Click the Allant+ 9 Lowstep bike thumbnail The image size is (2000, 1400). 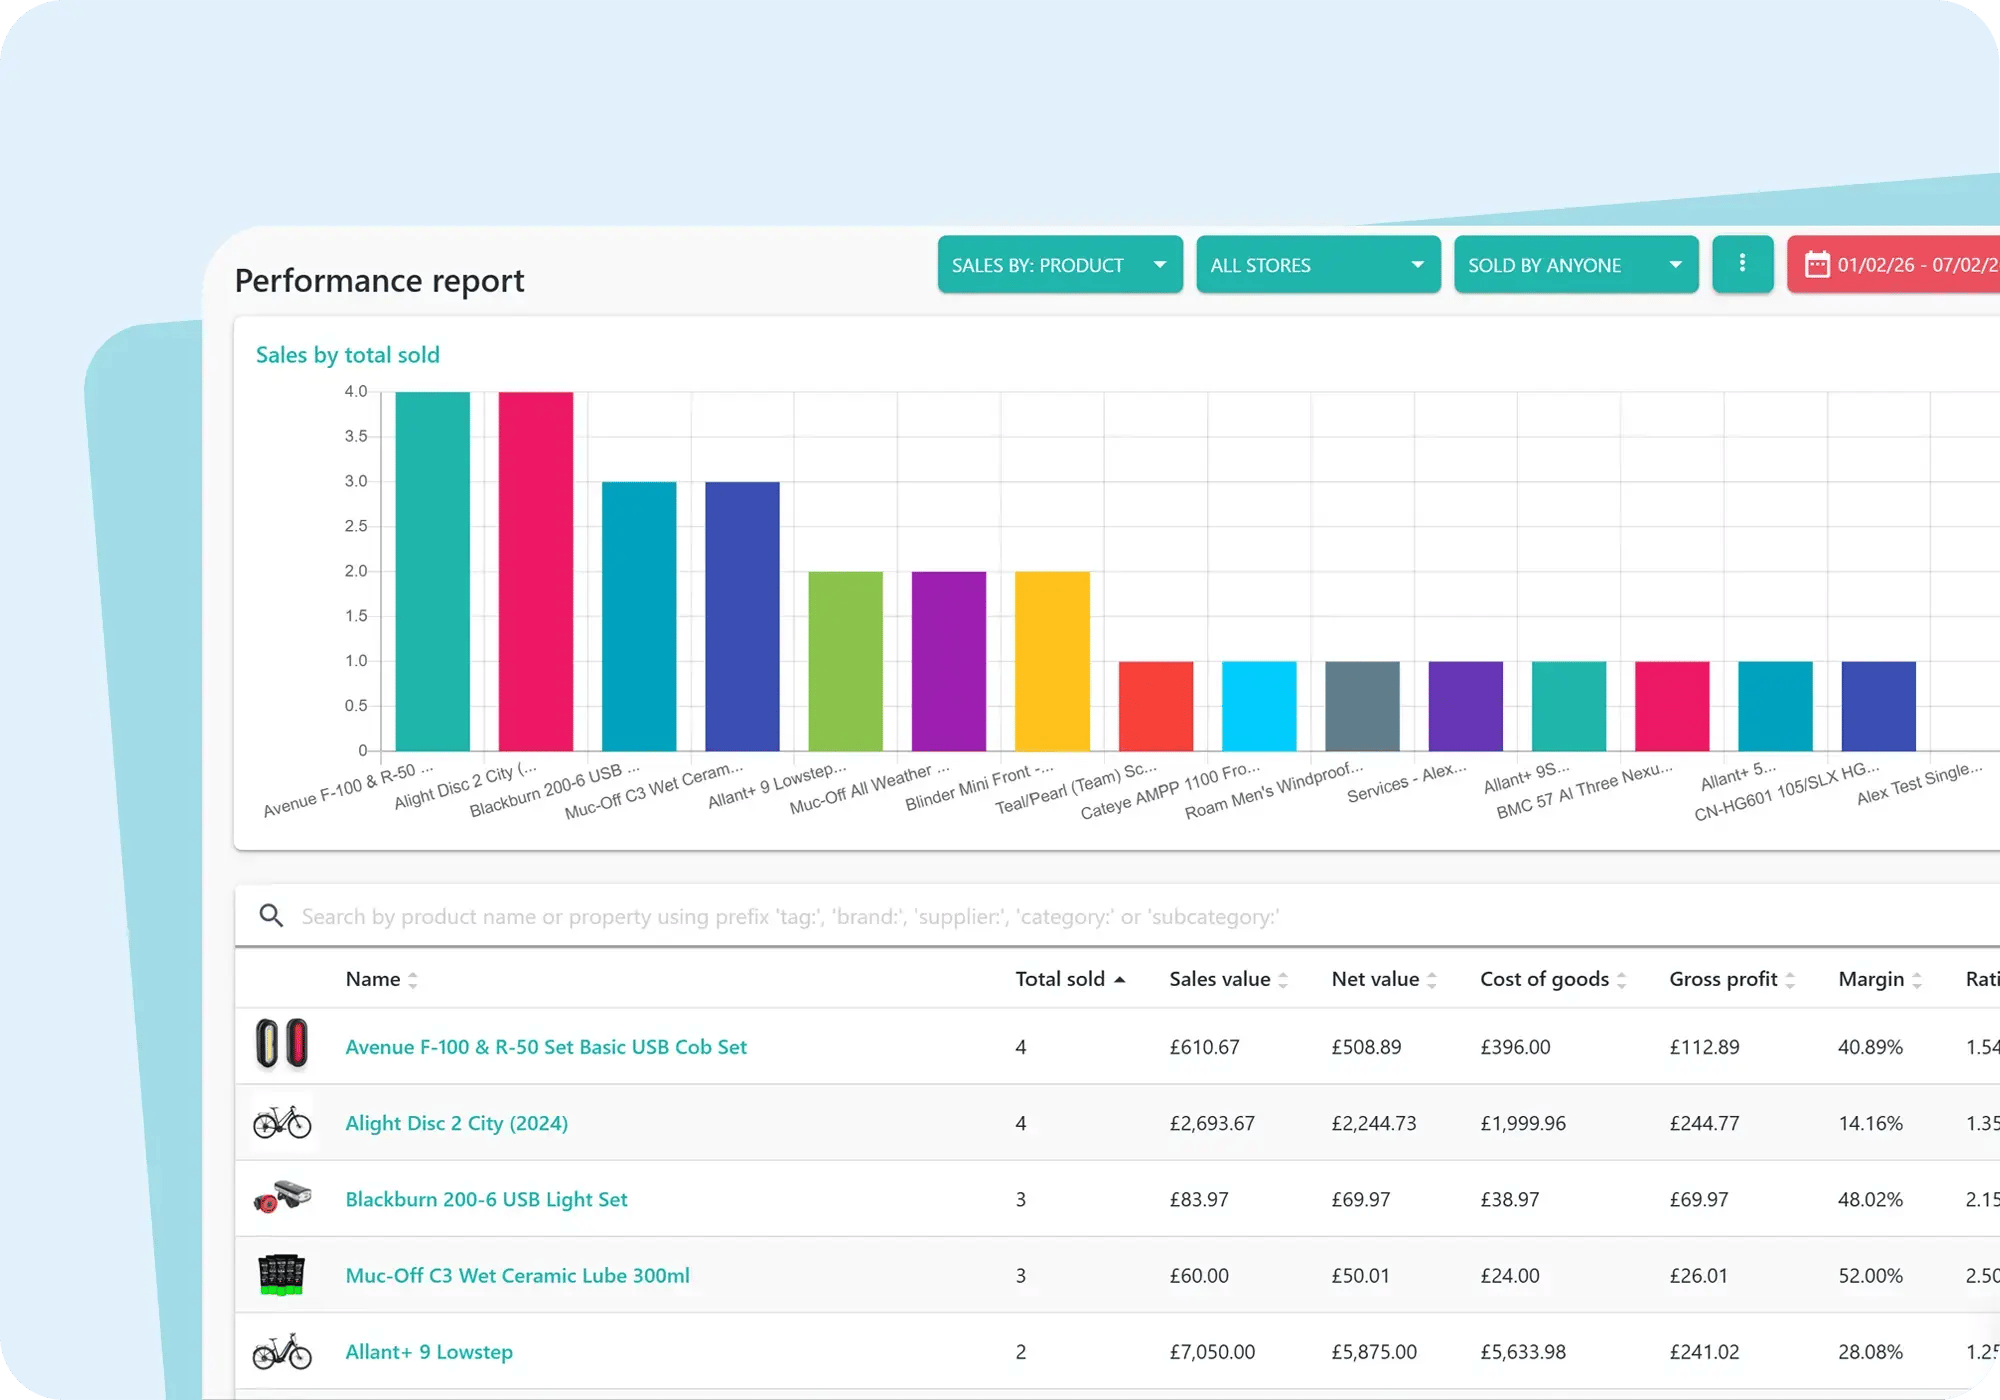[281, 1351]
